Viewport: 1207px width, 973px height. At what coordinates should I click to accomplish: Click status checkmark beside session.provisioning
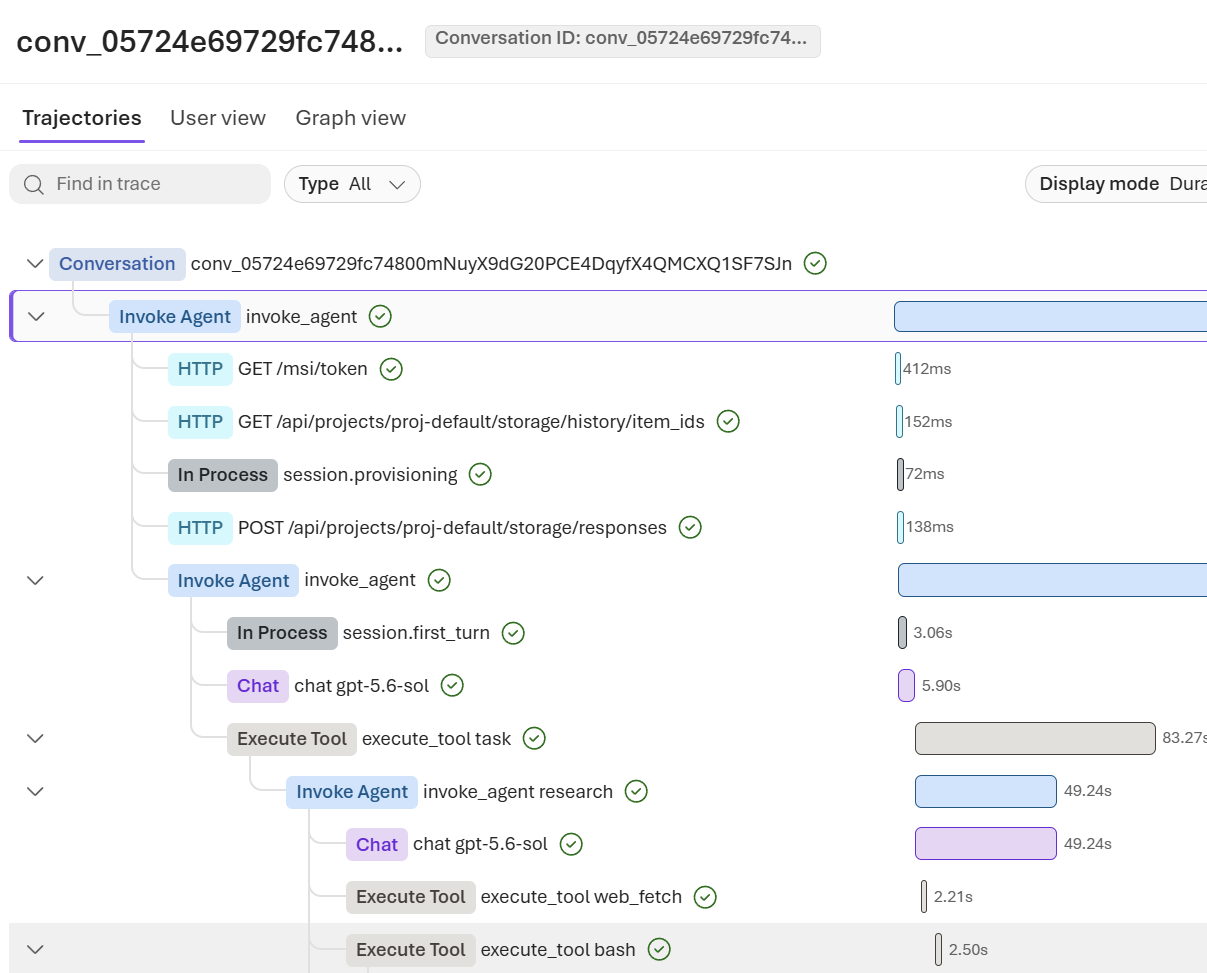[x=481, y=475]
